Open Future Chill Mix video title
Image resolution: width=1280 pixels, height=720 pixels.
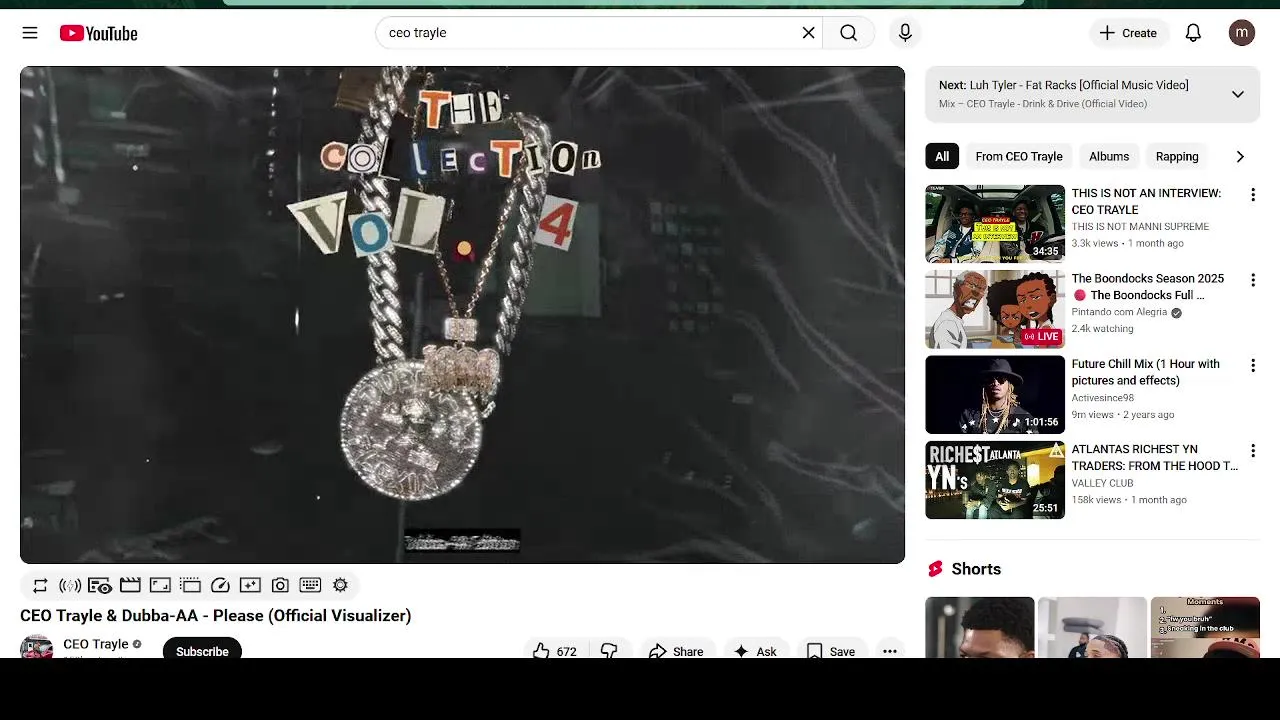(x=1146, y=372)
